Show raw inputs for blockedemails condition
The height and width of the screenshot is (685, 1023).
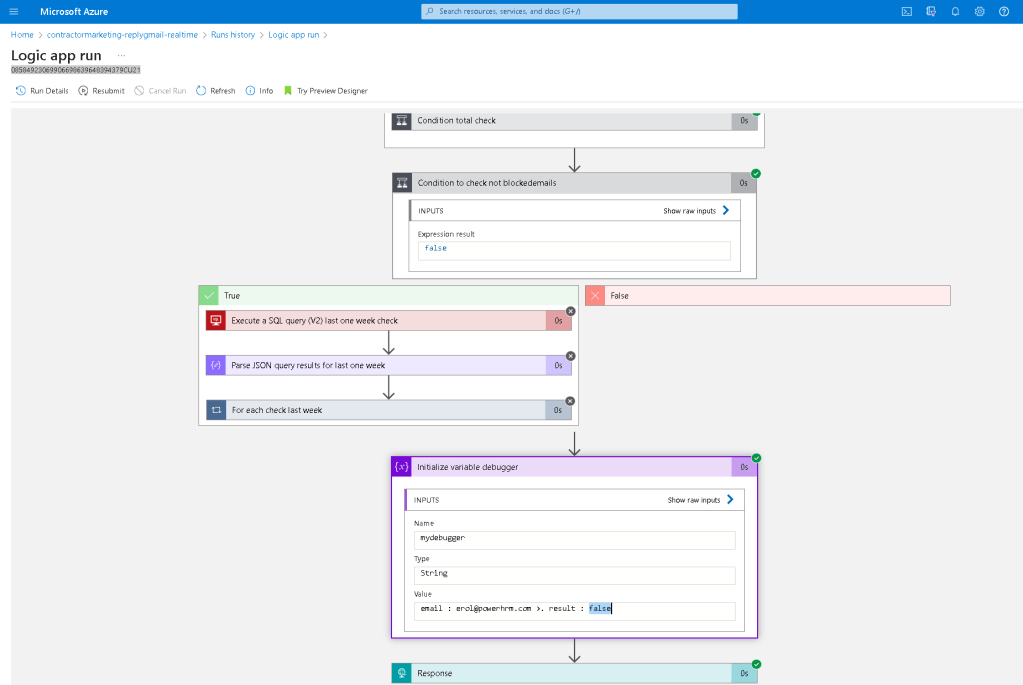point(697,211)
